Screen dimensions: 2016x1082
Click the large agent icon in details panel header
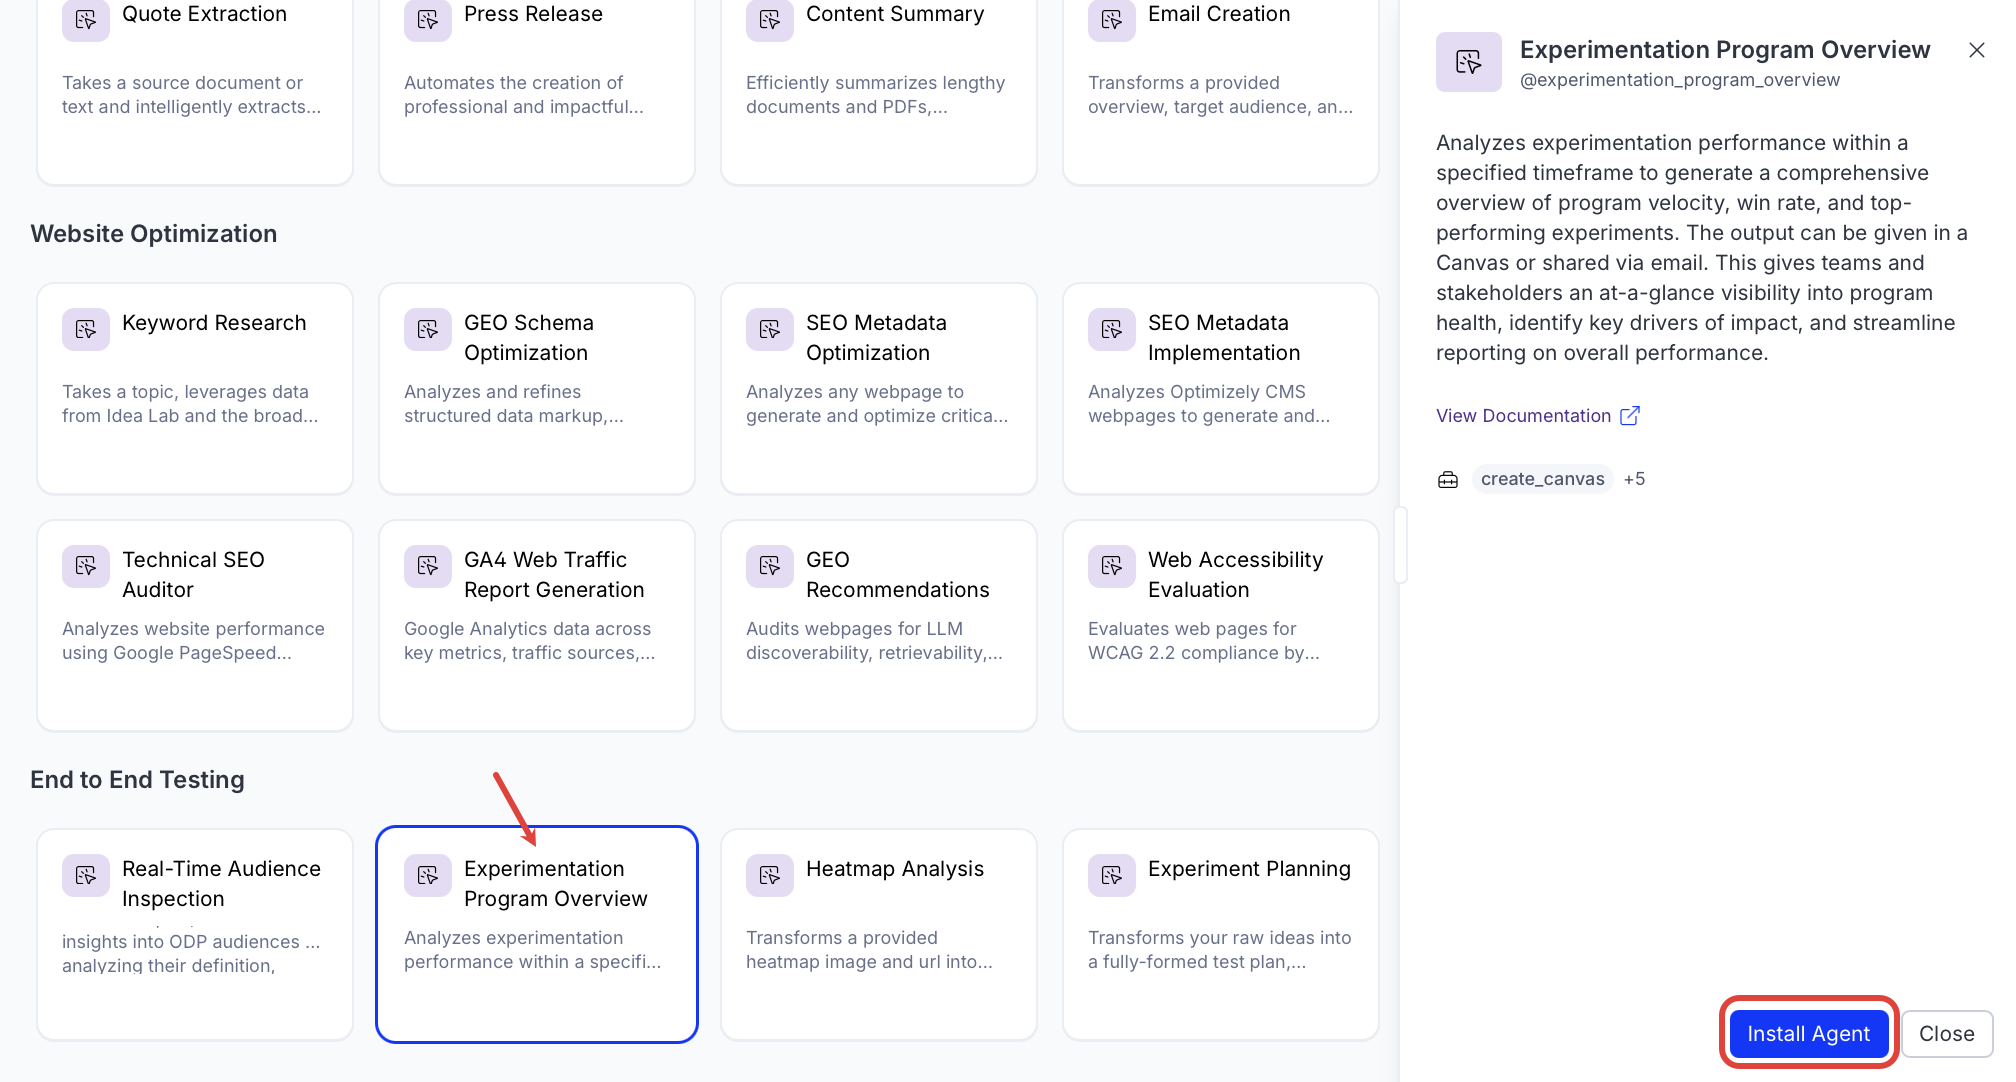[x=1468, y=62]
